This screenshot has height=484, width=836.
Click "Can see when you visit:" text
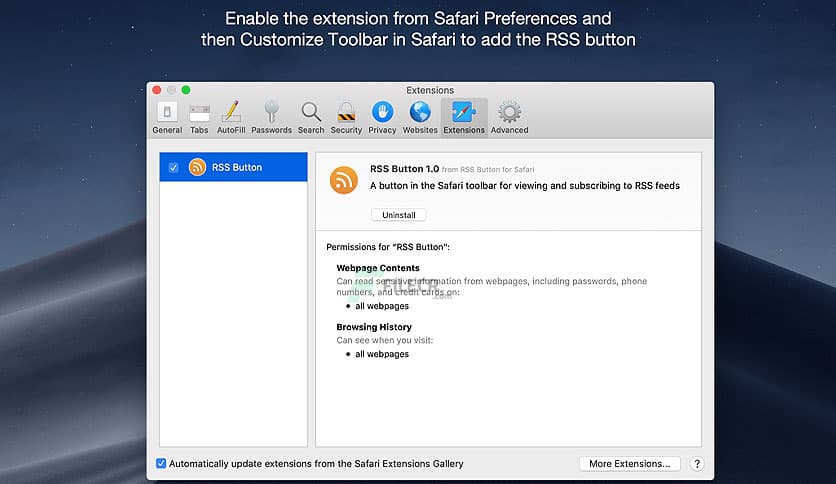coord(384,340)
